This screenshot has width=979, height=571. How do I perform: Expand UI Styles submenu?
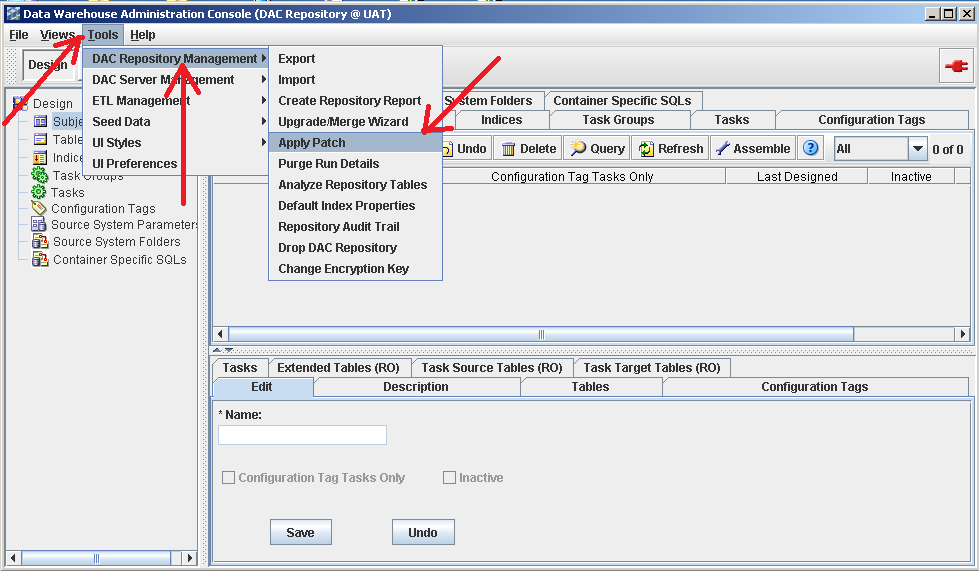[x=175, y=143]
